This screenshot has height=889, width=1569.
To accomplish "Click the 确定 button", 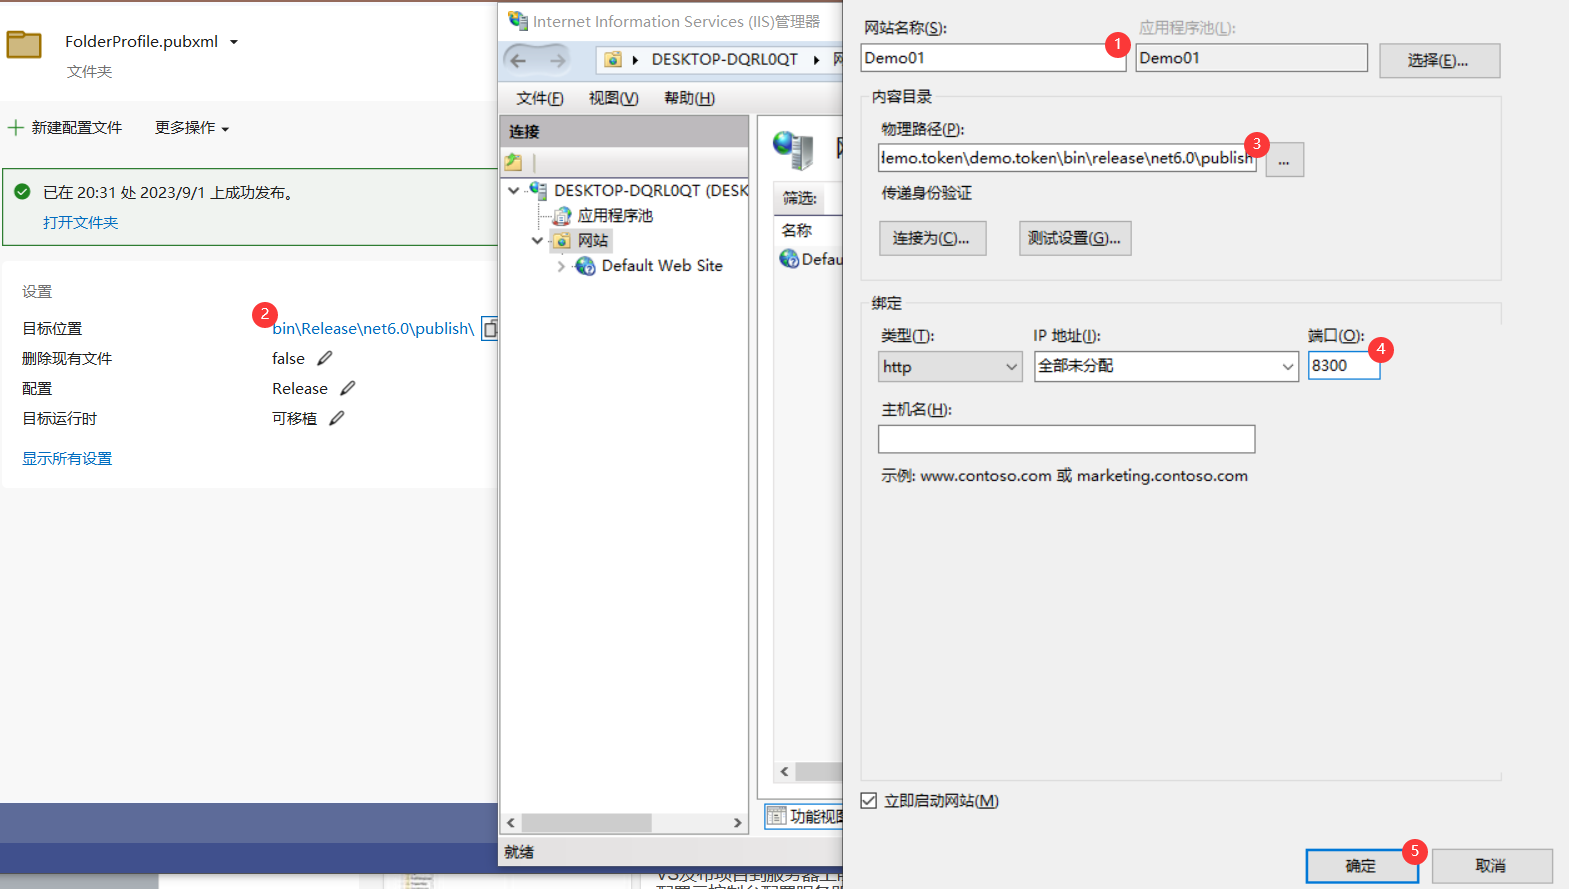I will 1362,866.
